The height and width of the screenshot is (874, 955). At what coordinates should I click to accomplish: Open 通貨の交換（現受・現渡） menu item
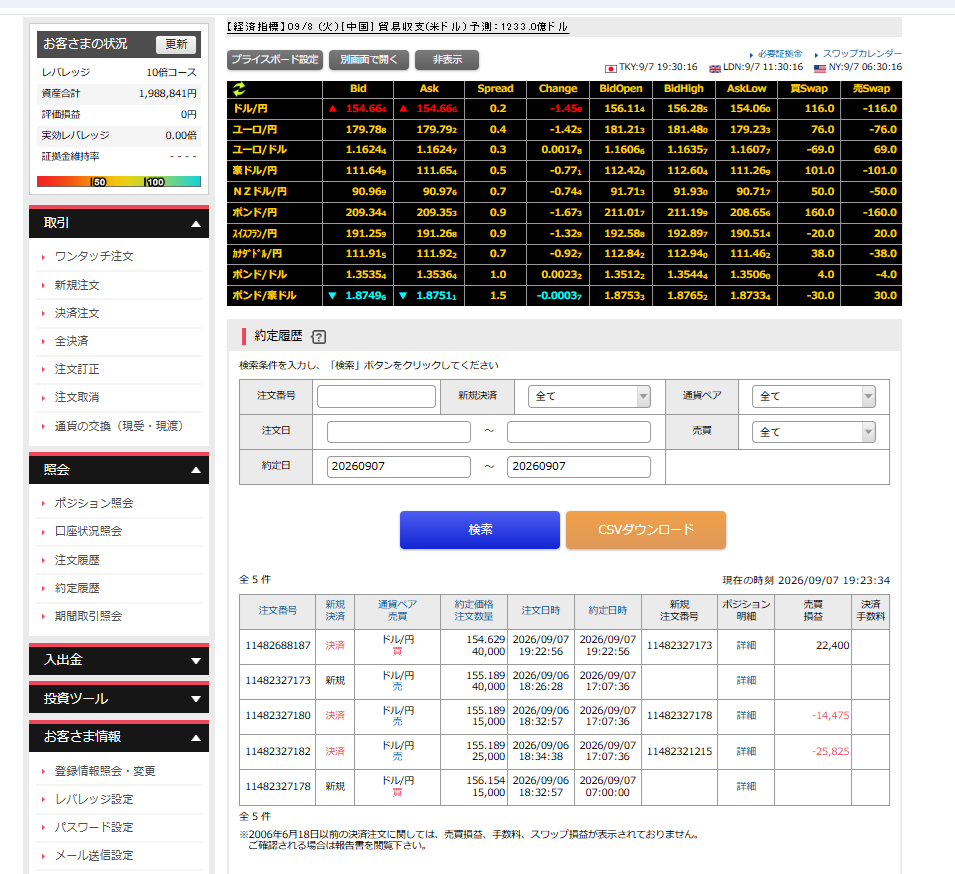coord(119,426)
